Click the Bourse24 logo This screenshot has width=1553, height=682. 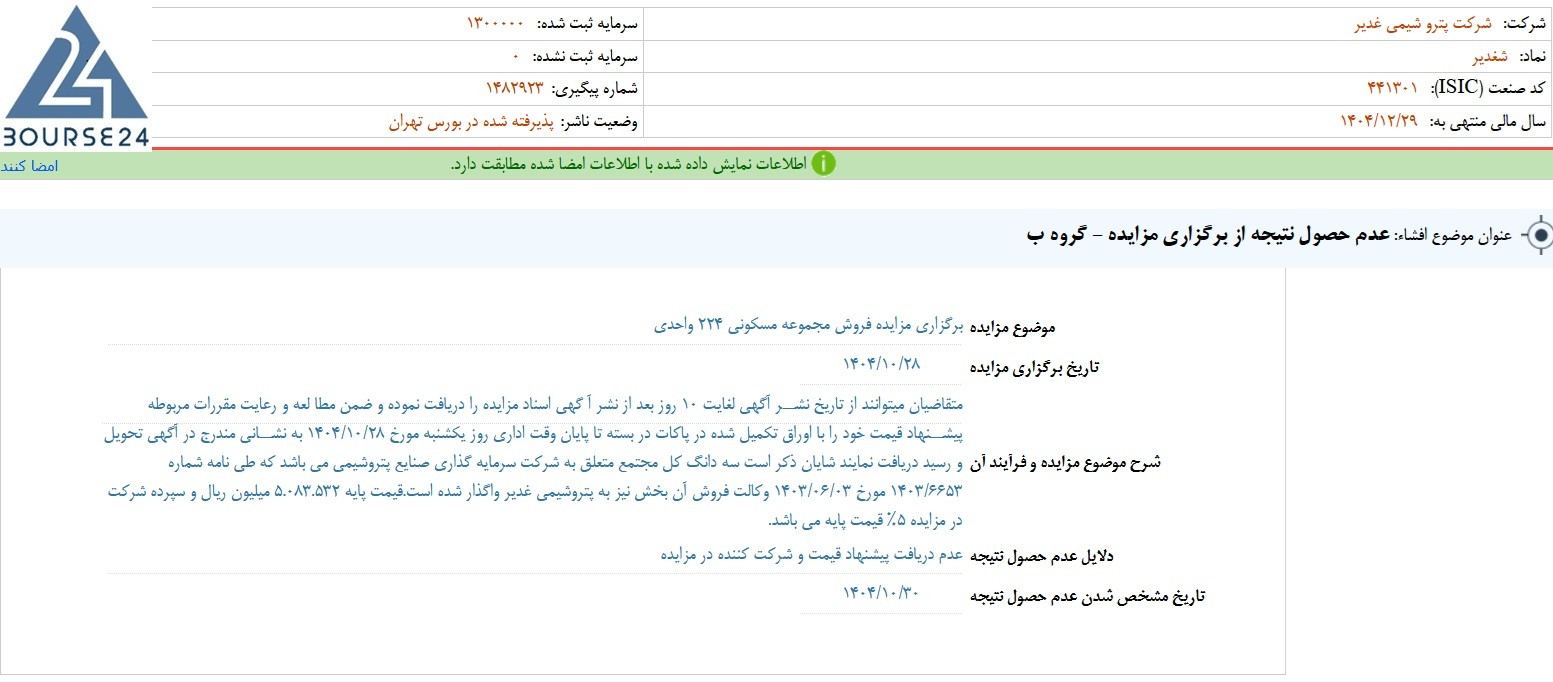point(76,76)
